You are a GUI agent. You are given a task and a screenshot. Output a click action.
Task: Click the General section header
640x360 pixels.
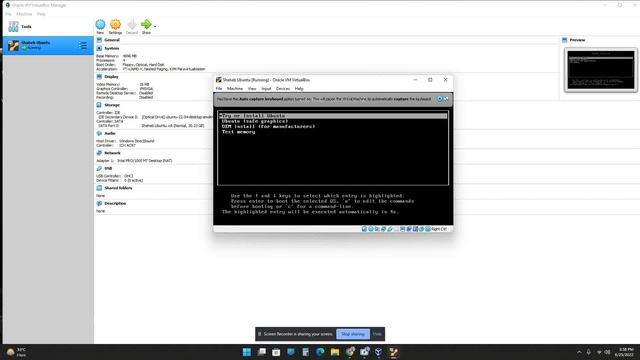[x=112, y=40]
